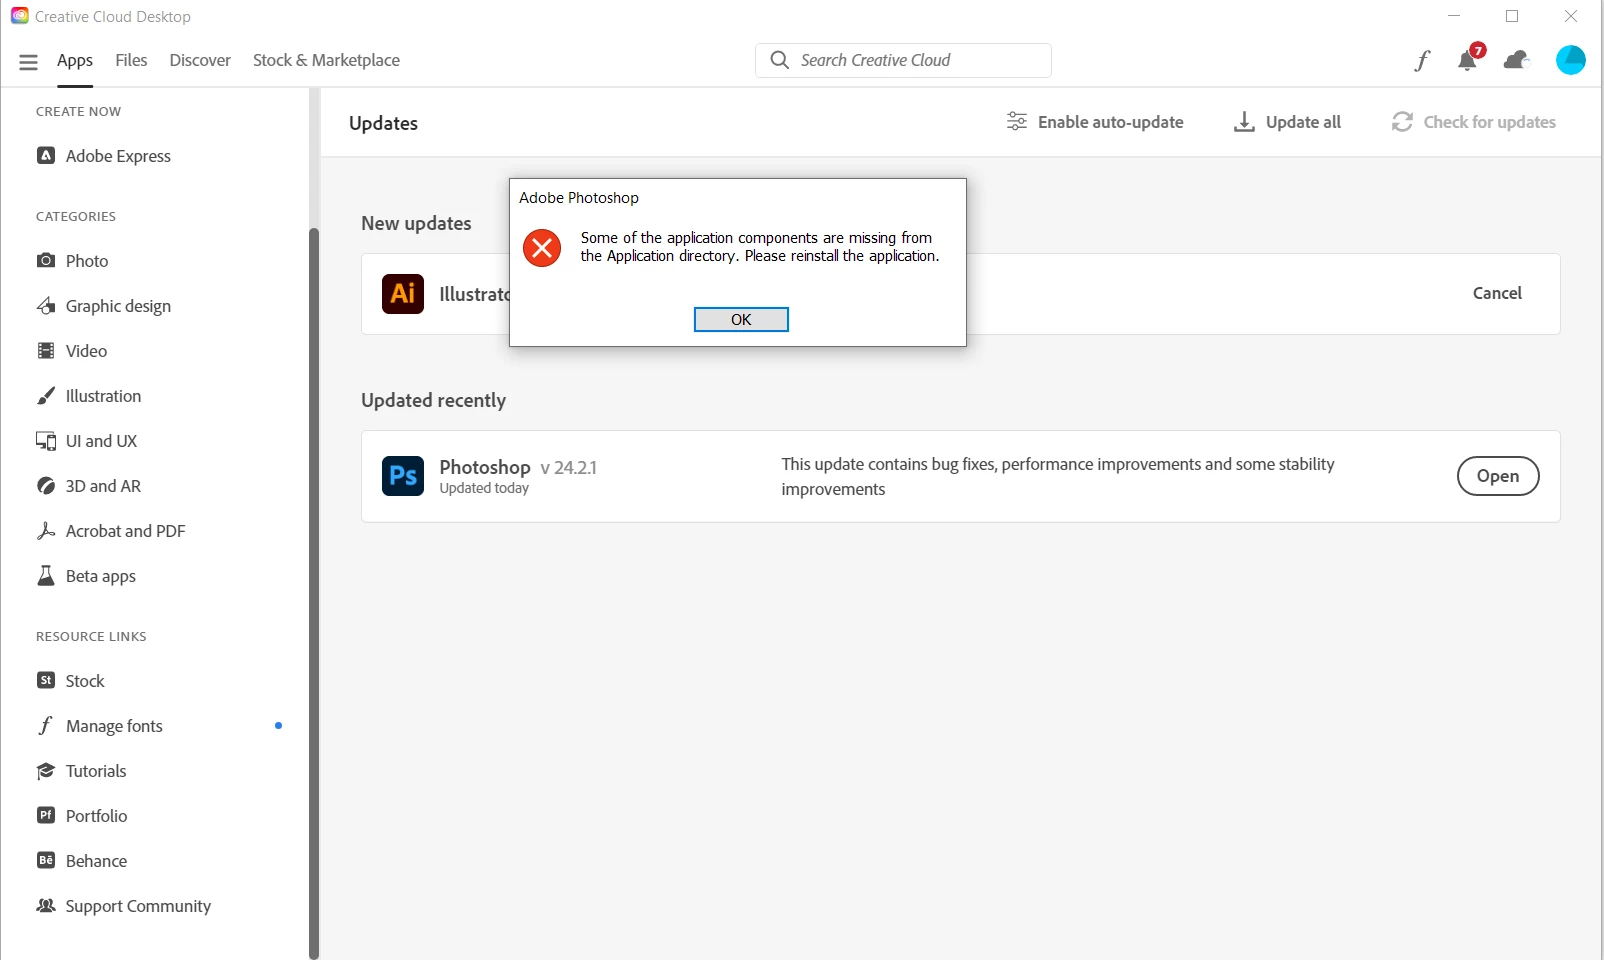Select the Beta apps flask icon
The height and width of the screenshot is (960, 1604).
tap(46, 575)
